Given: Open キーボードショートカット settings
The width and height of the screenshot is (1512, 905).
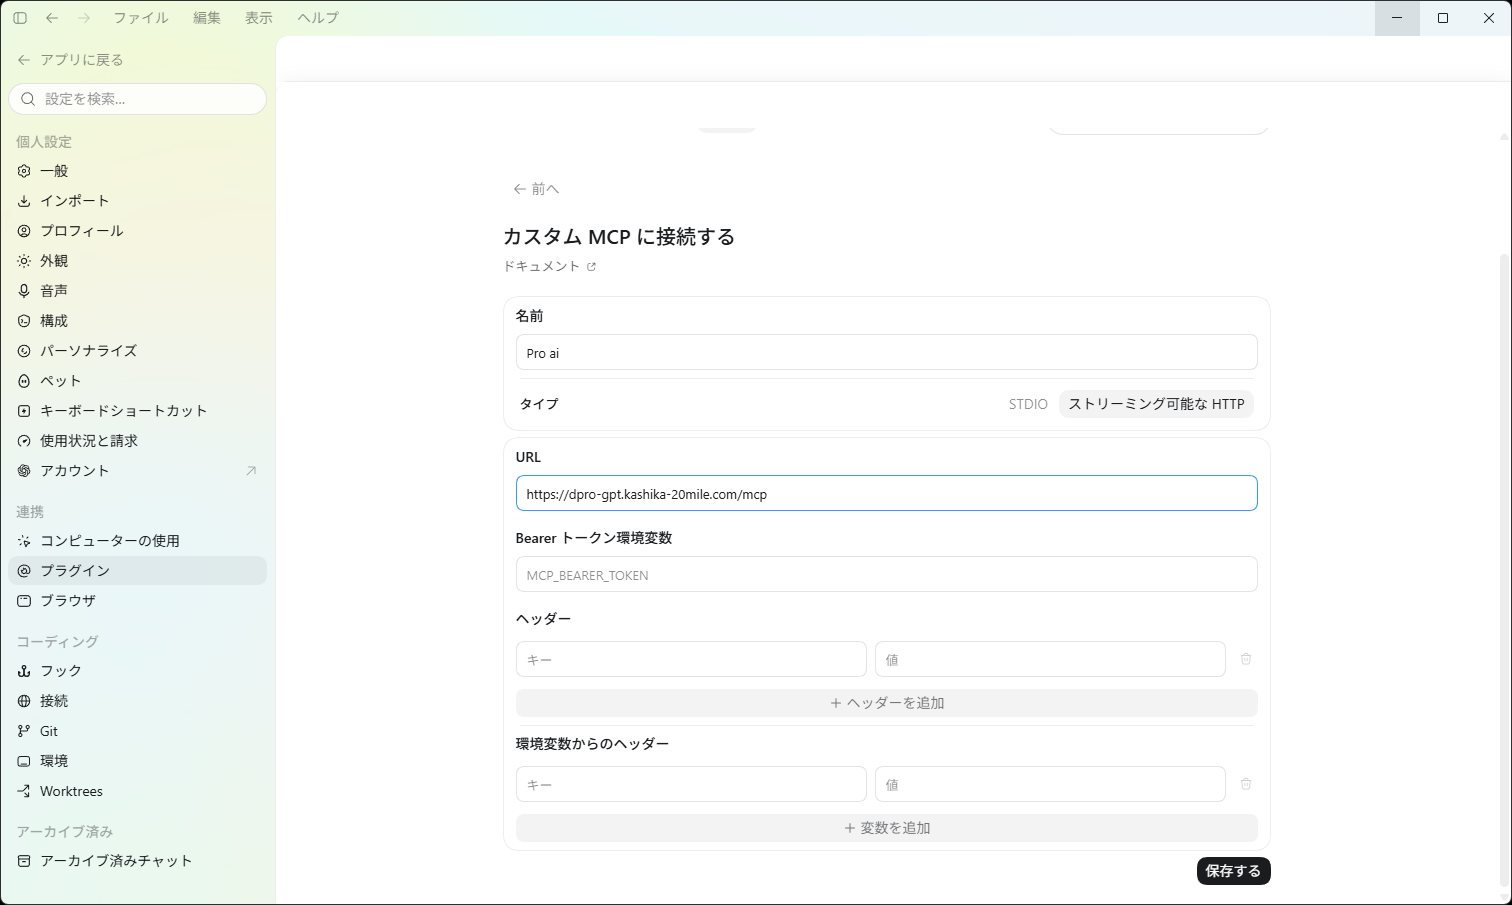Looking at the screenshot, I should pyautogui.click(x=138, y=411).
